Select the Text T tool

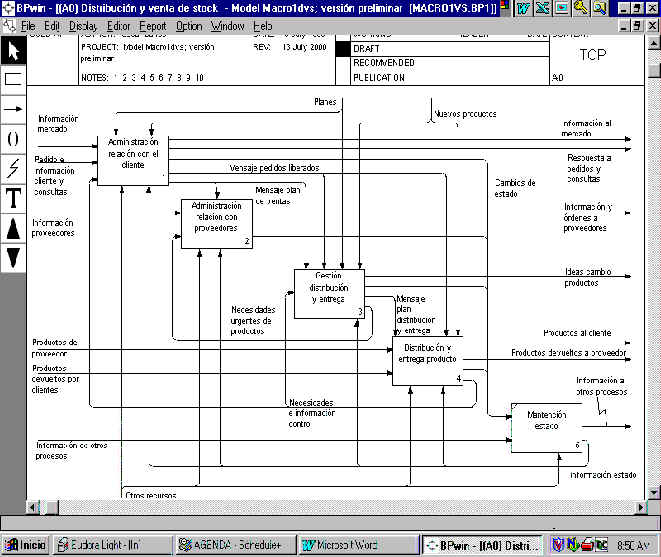(13, 198)
